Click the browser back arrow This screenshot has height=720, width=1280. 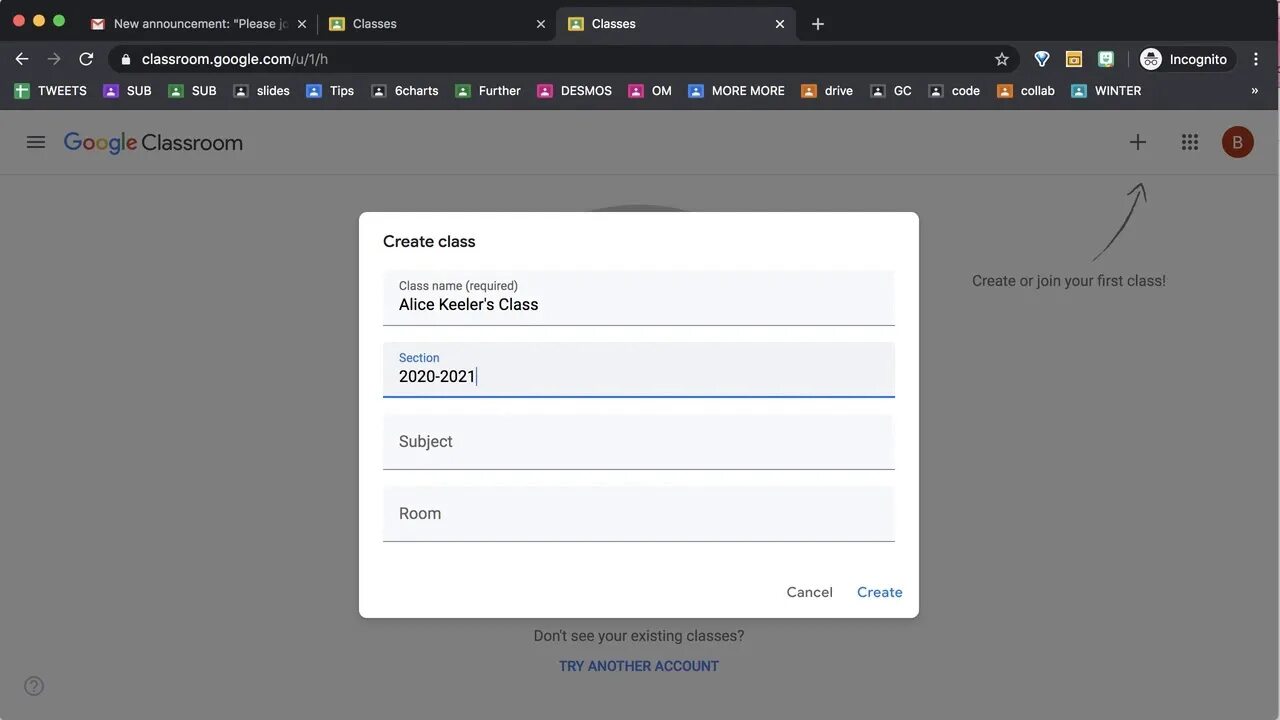[x=22, y=59]
